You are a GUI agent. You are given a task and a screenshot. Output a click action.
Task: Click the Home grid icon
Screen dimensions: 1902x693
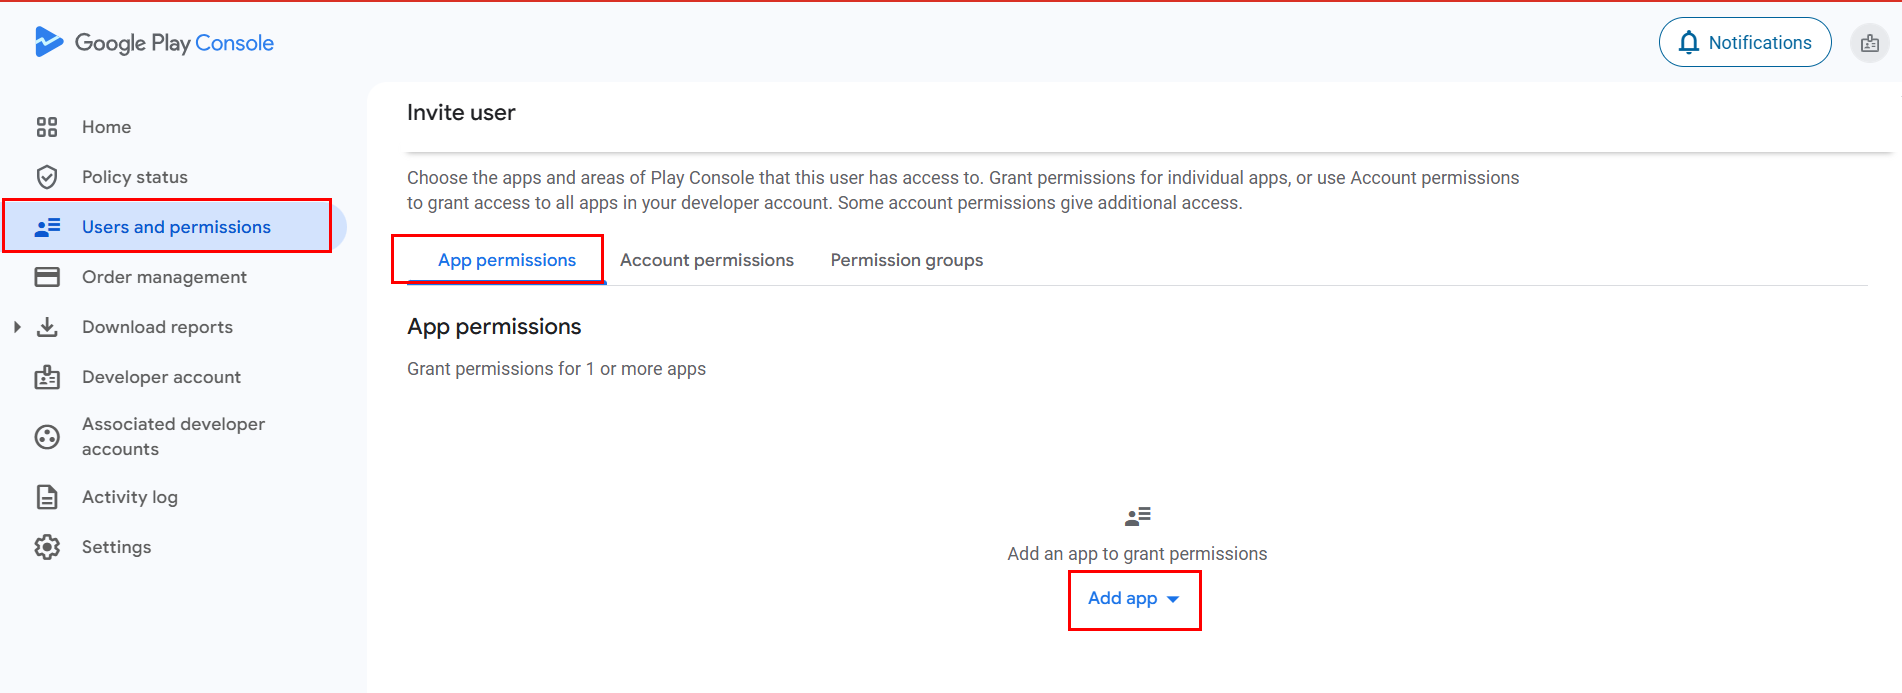(47, 127)
